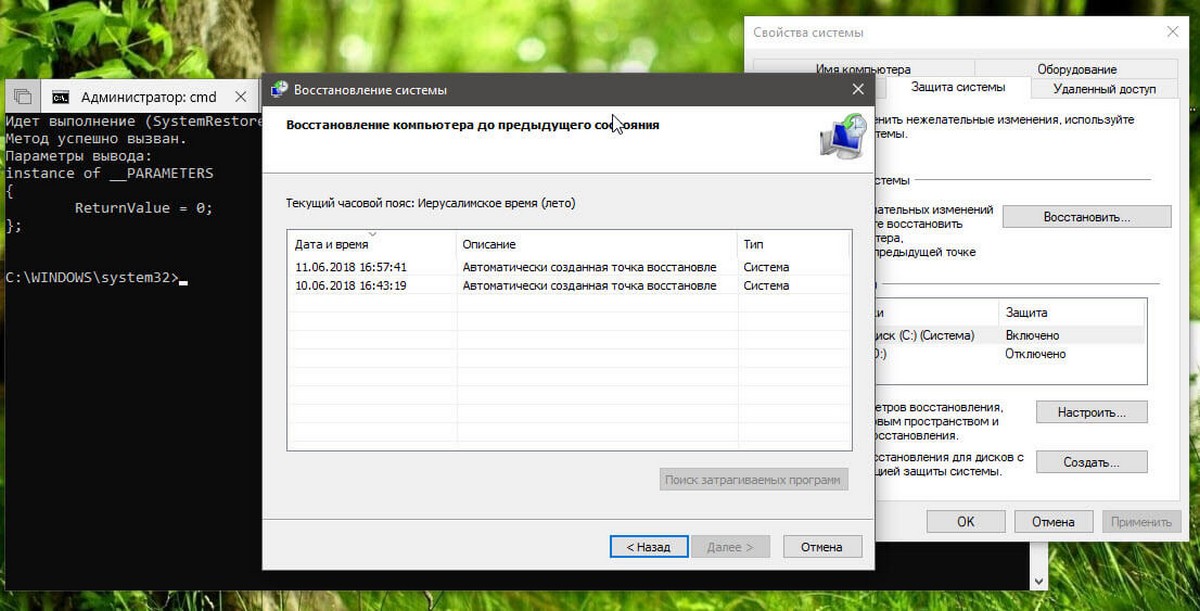Click Система type in the 10.06.2018 row
The width and height of the screenshot is (1200, 611).
click(x=766, y=285)
